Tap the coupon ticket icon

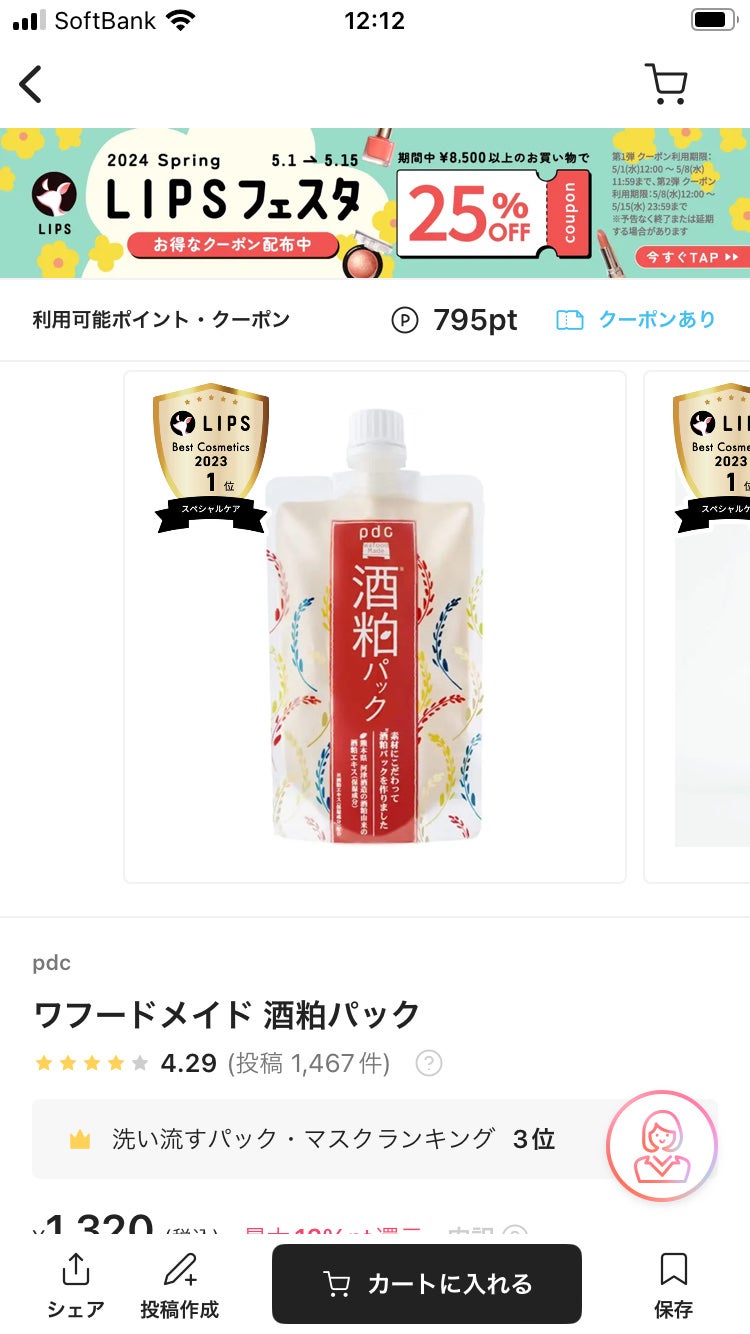coord(569,320)
